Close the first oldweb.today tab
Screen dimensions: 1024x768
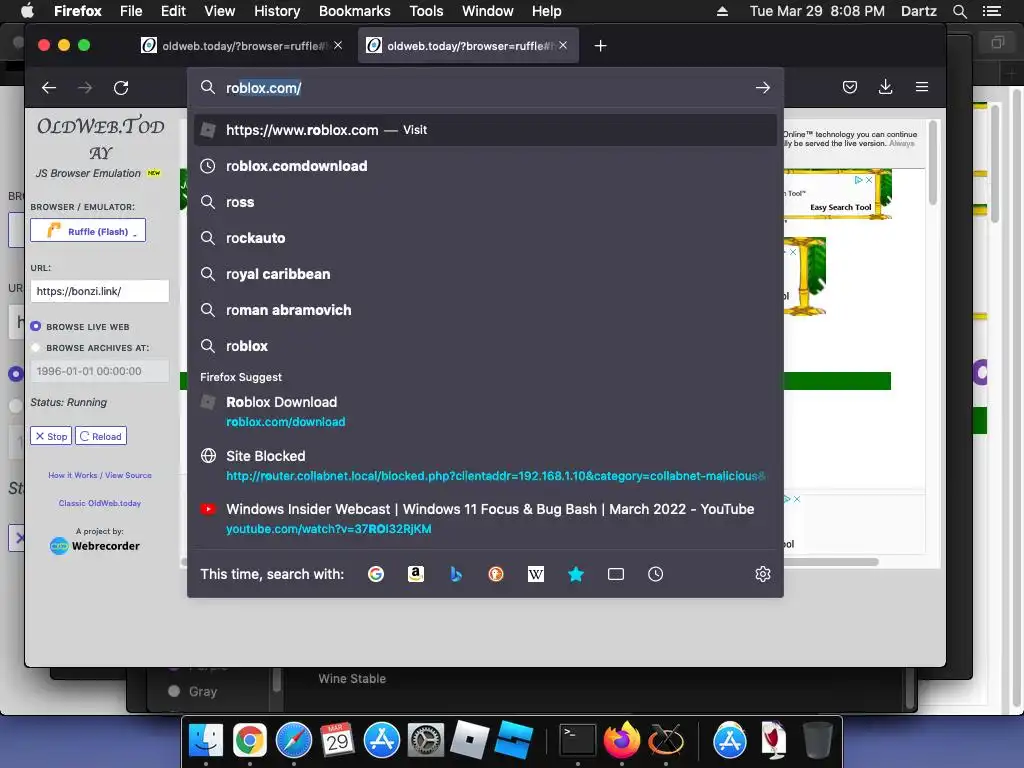click(338, 45)
